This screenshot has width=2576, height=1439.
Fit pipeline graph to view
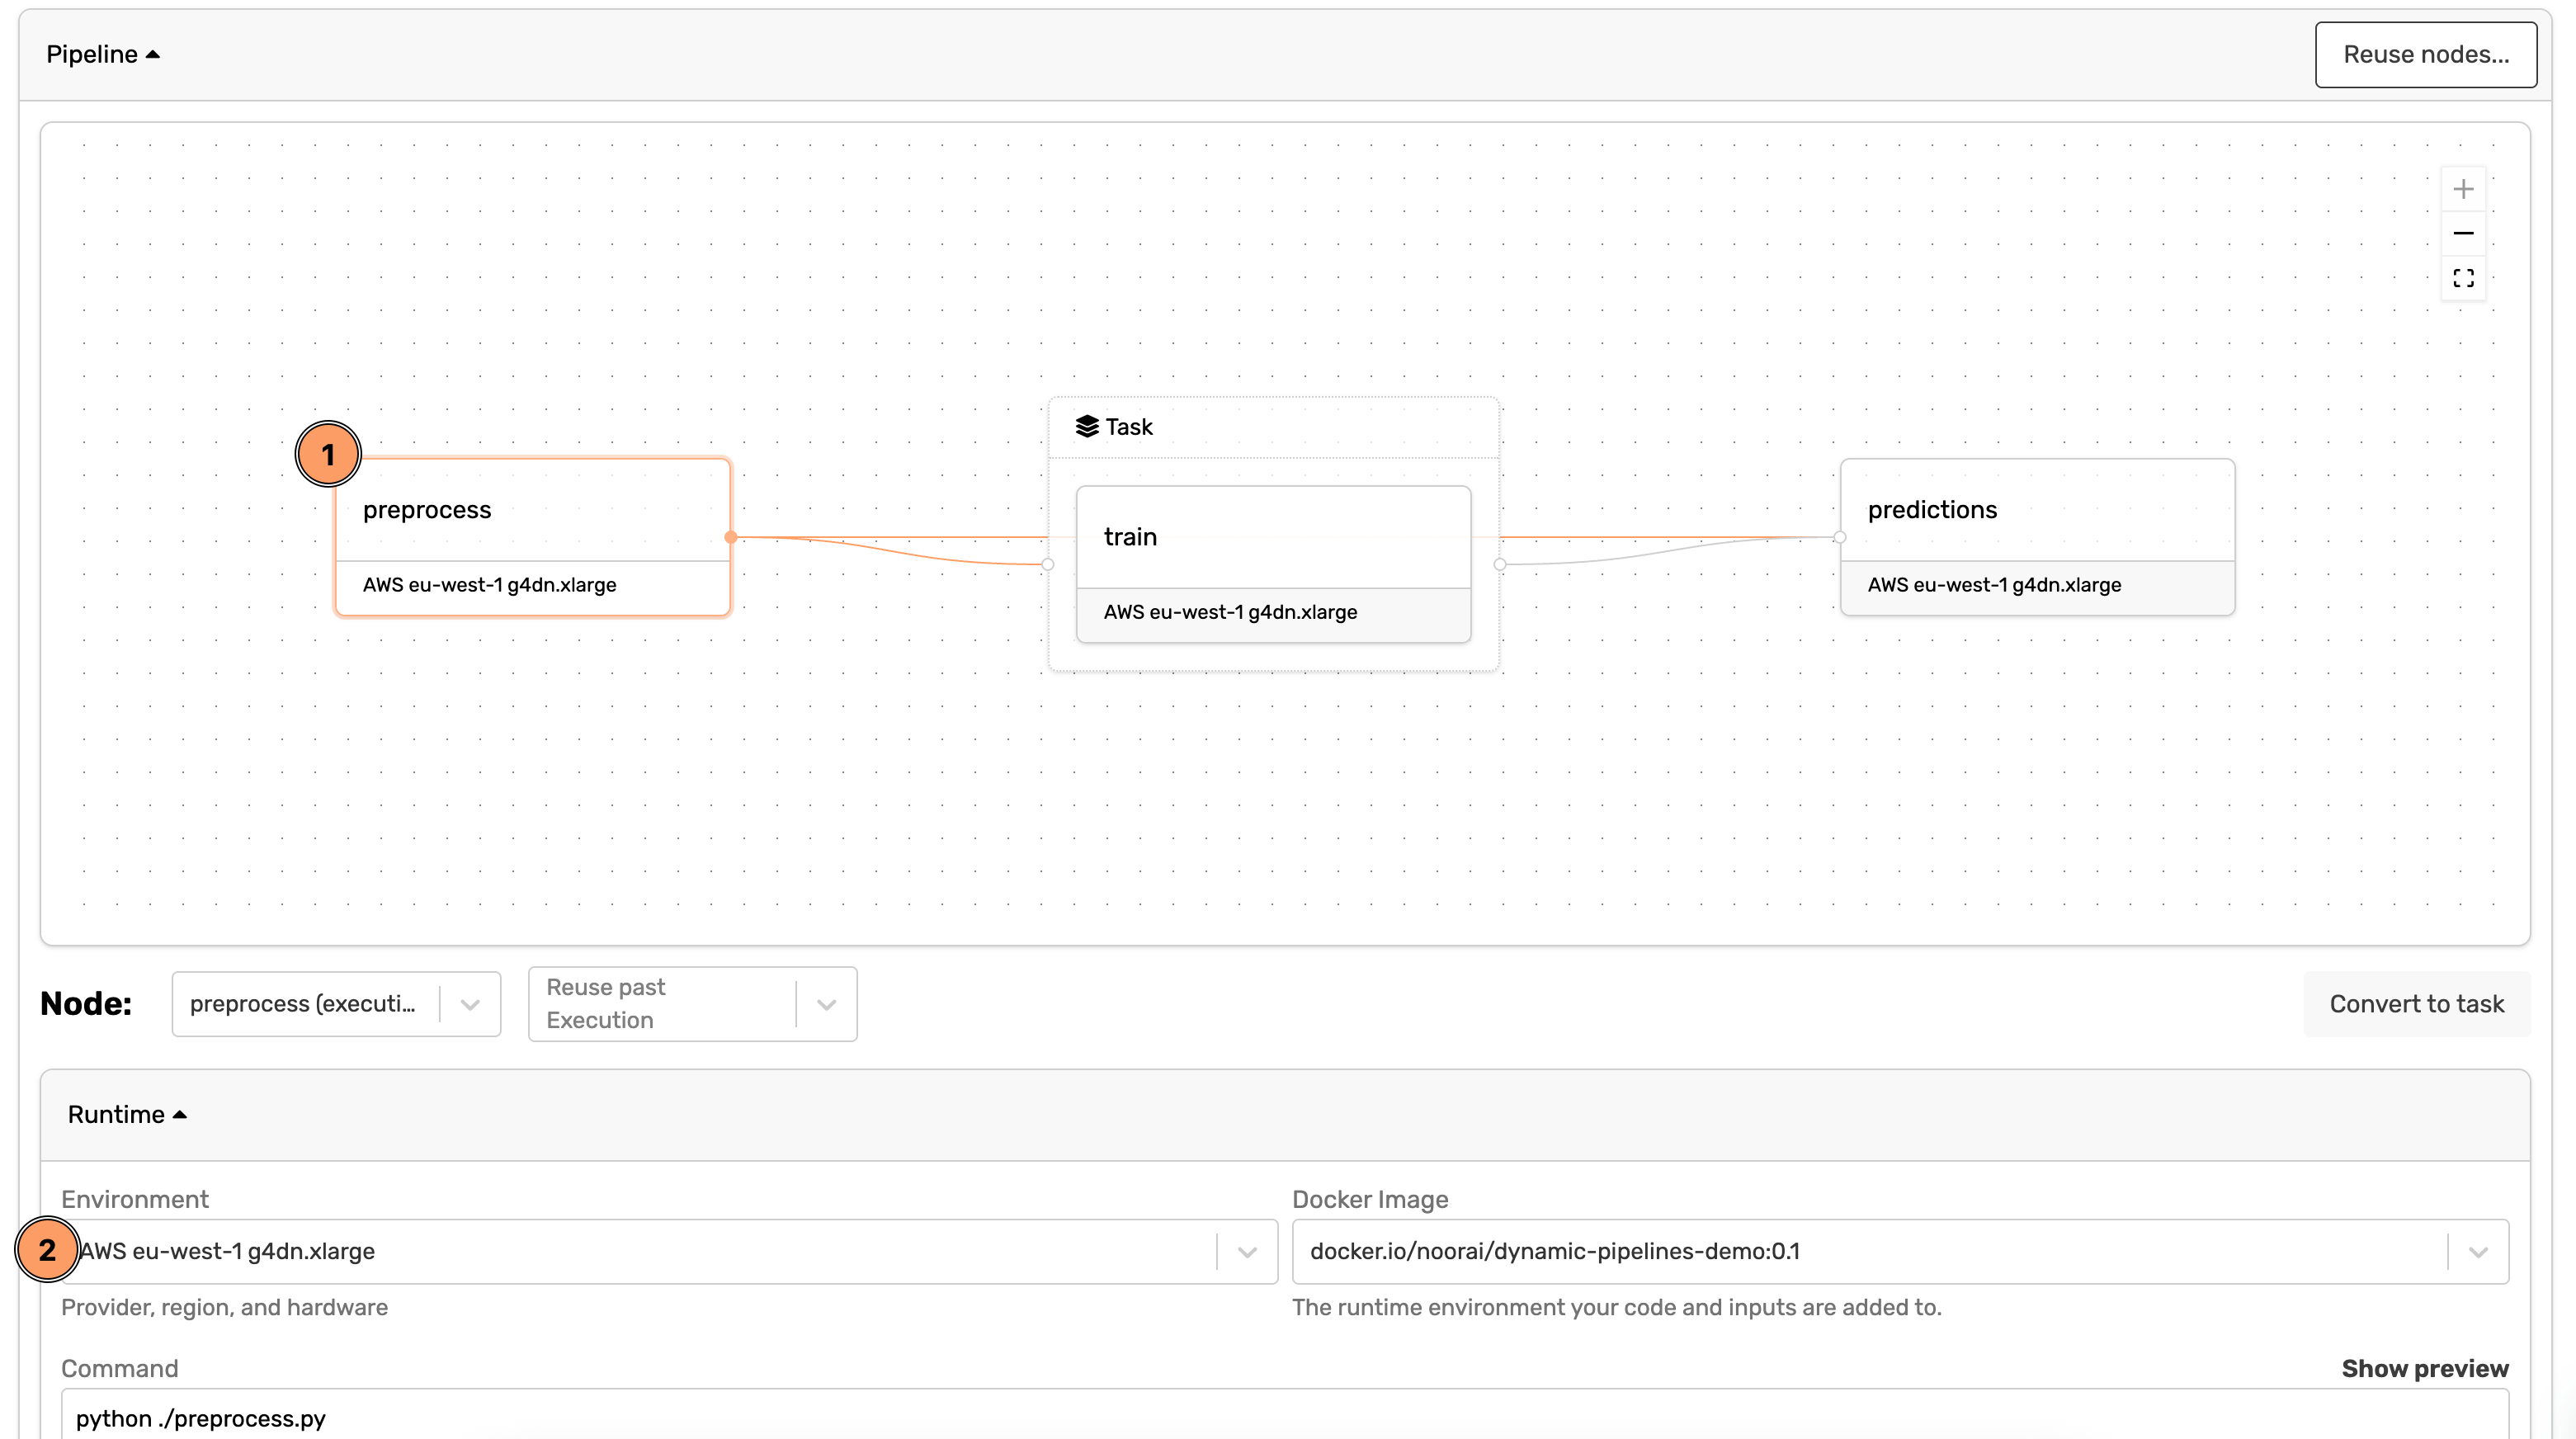[x=2463, y=278]
